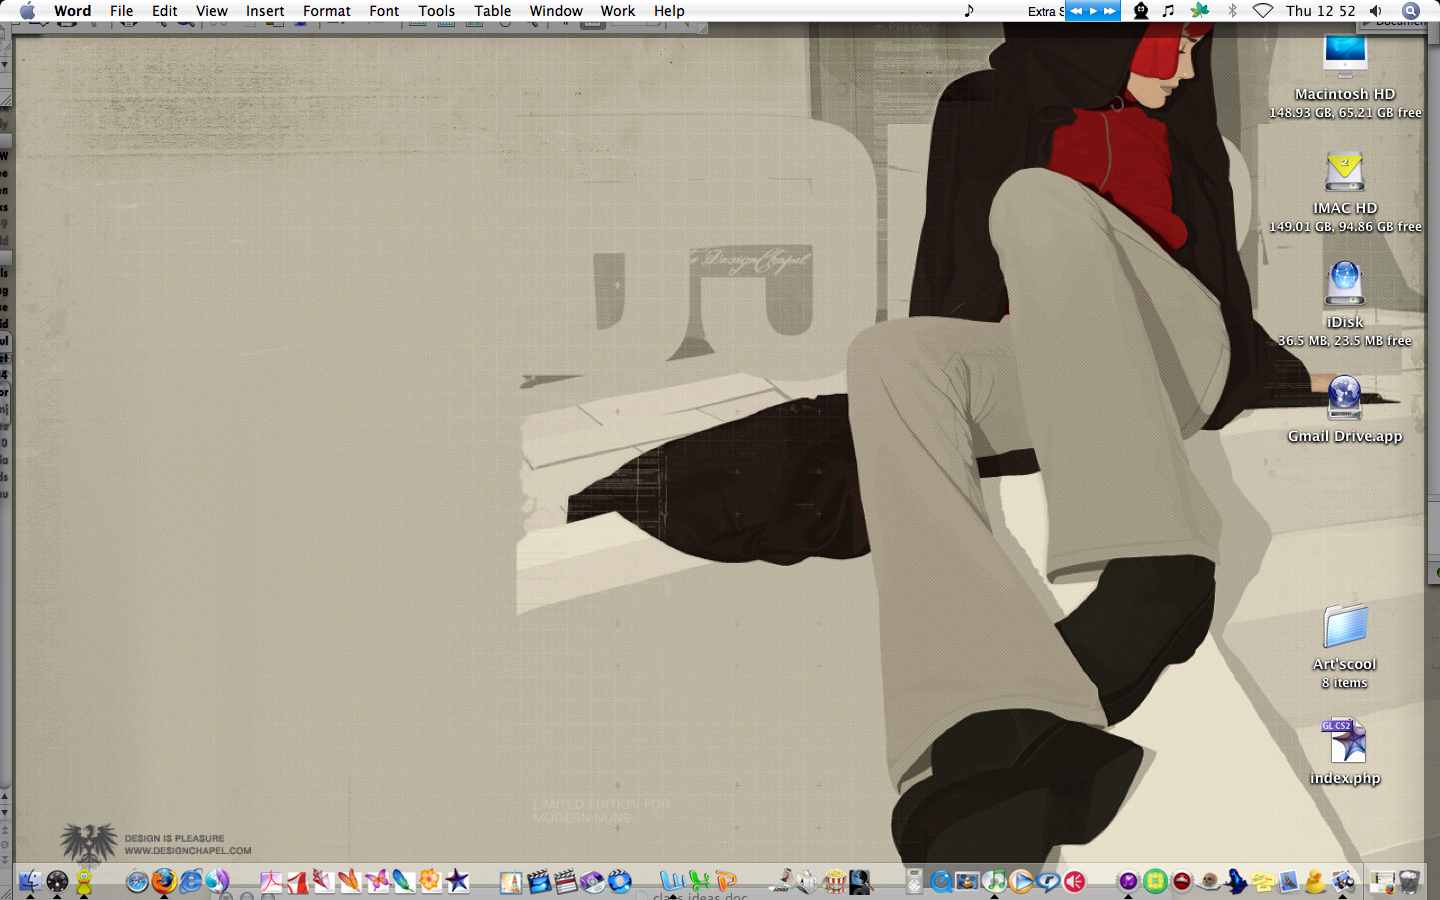Image resolution: width=1440 pixels, height=900 pixels.
Task: Open the Bluetooth status menu
Action: click(1232, 11)
